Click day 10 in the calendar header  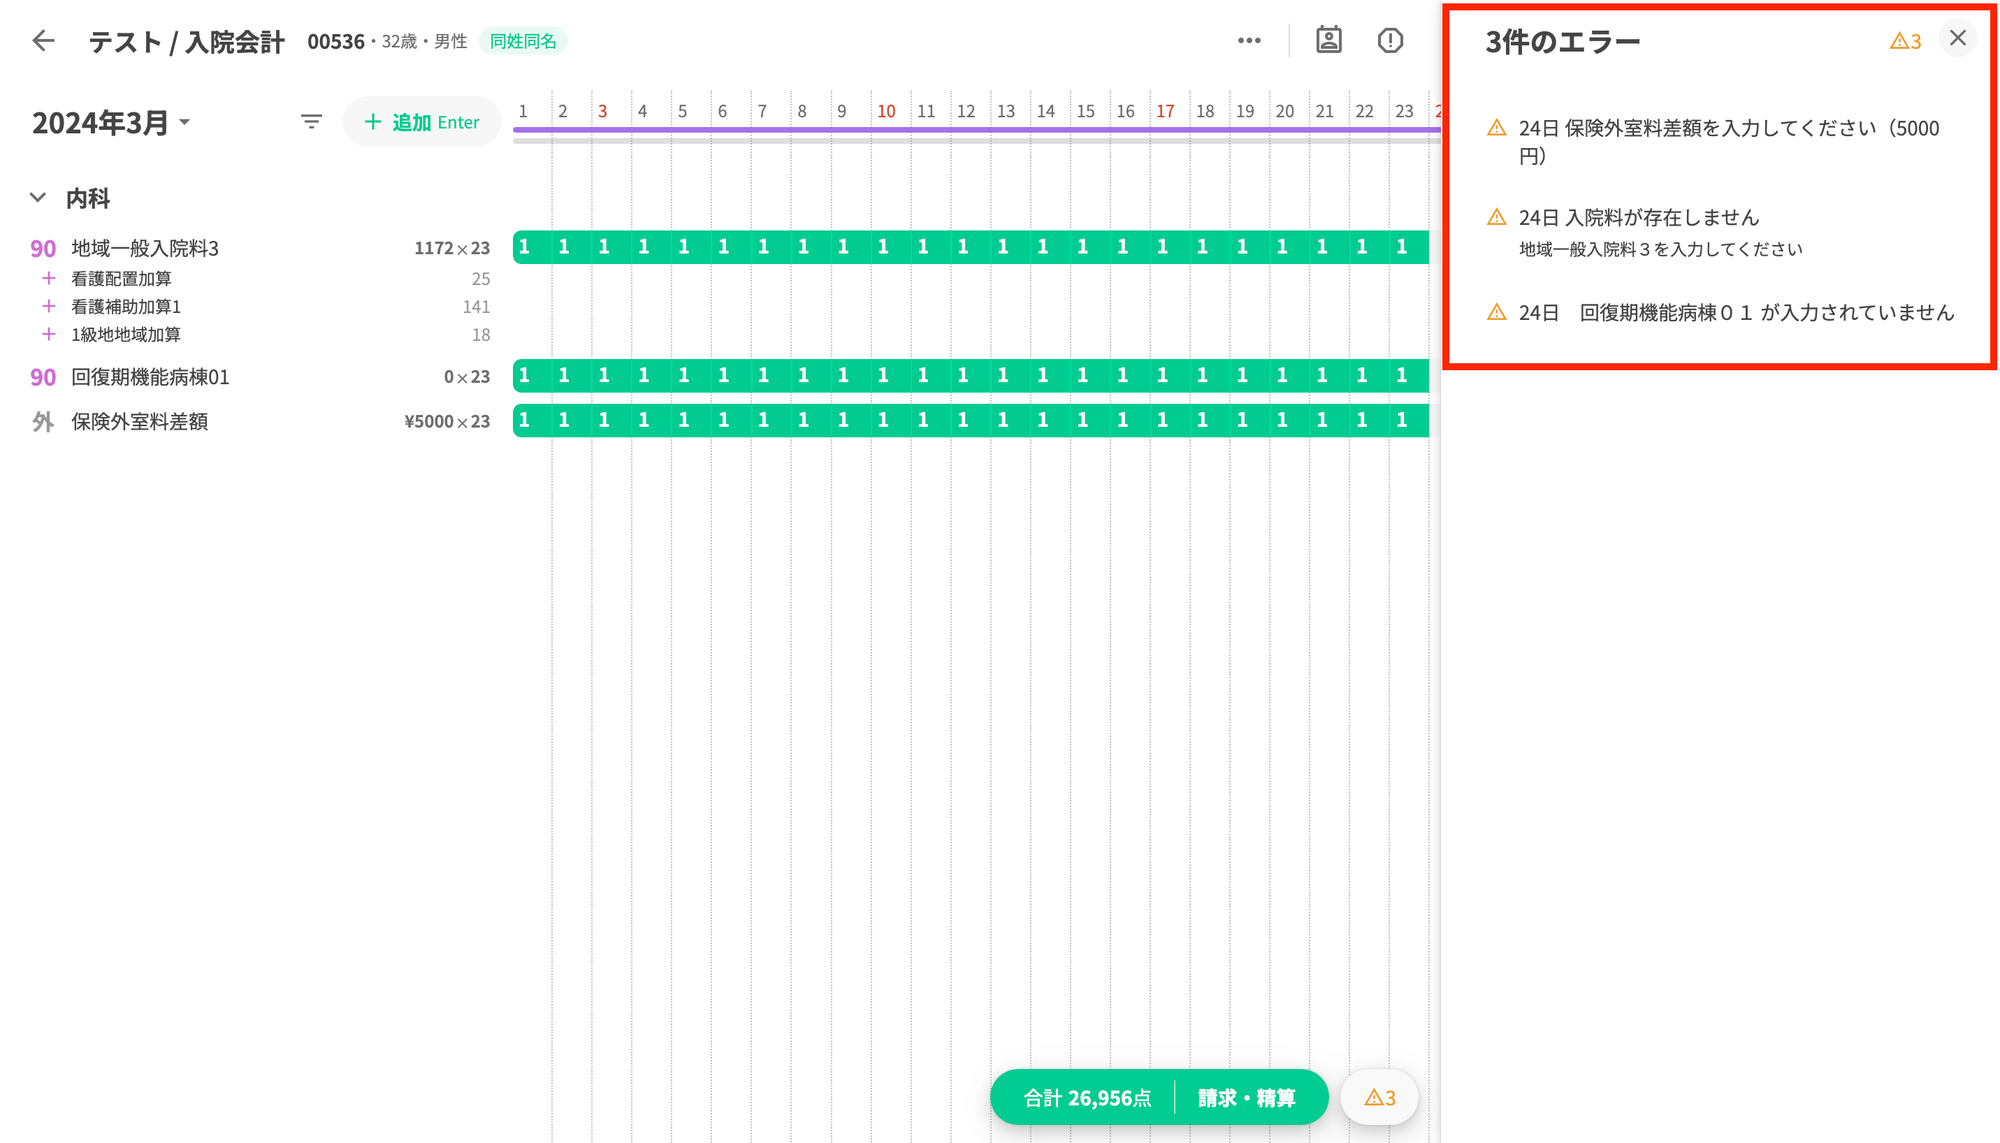click(885, 111)
